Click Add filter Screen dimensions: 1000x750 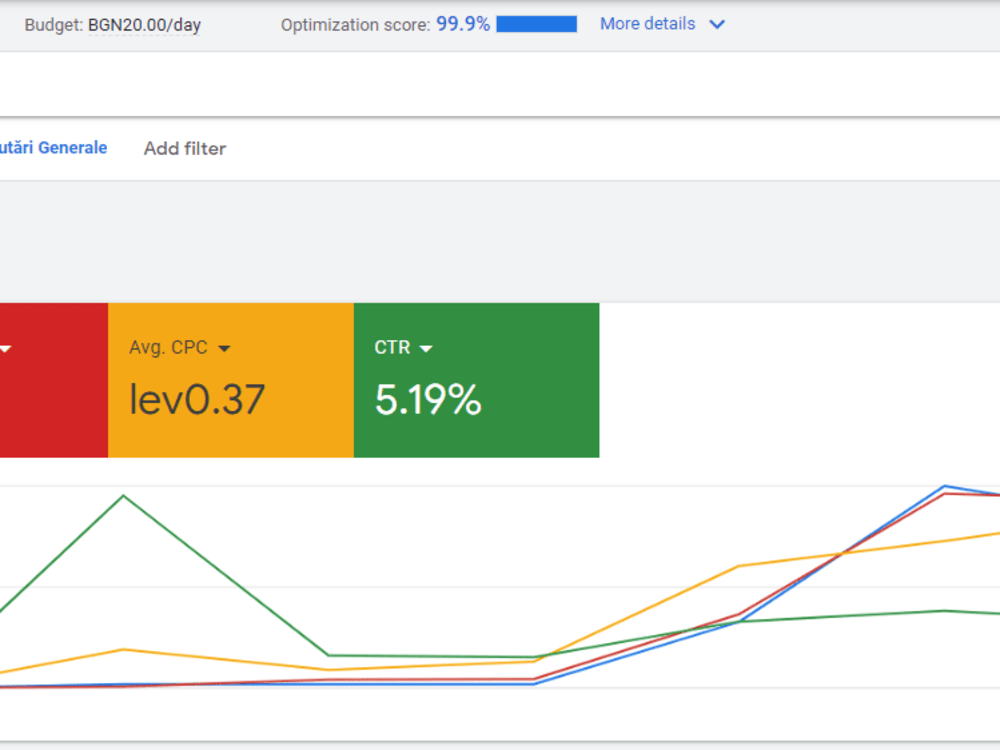(x=185, y=149)
